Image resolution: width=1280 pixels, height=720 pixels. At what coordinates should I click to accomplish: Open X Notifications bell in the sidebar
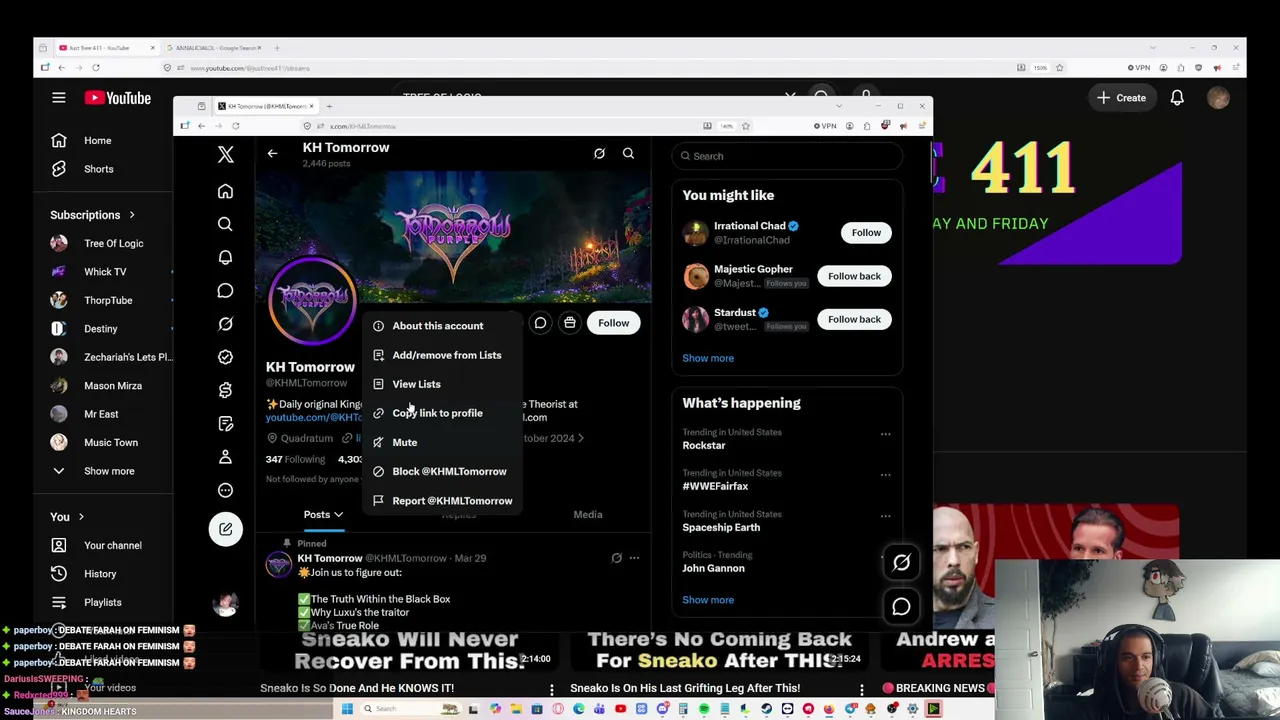pos(225,257)
